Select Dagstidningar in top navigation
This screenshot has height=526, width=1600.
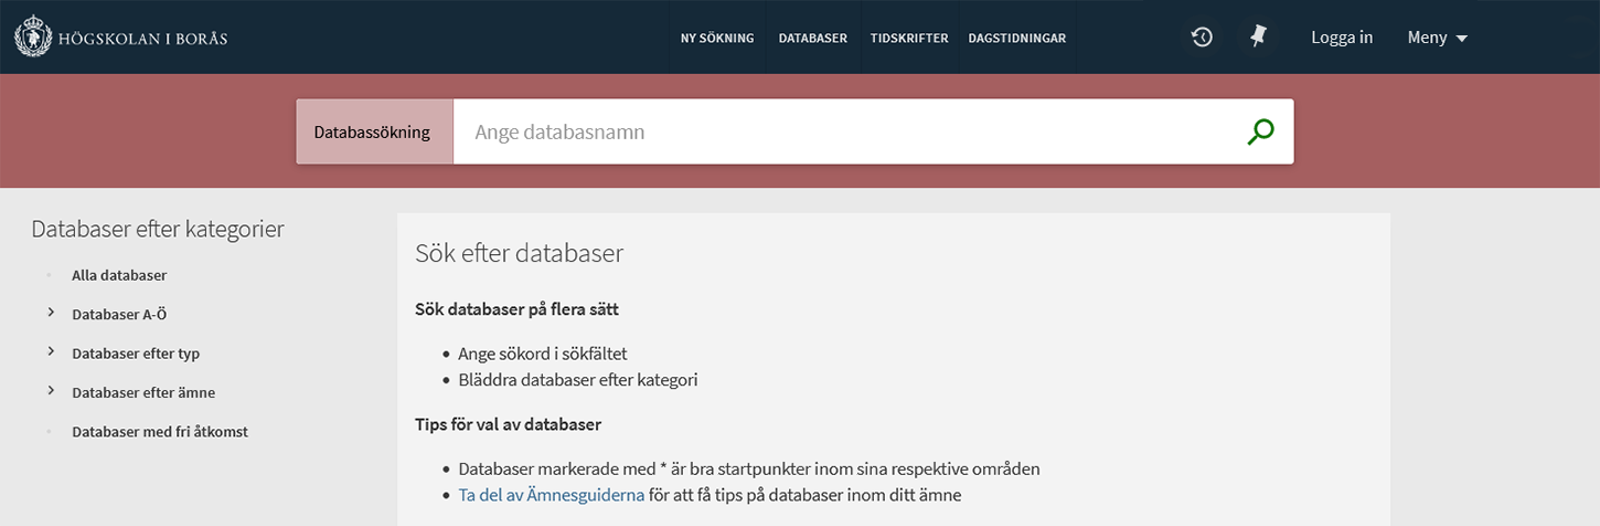(x=1016, y=38)
